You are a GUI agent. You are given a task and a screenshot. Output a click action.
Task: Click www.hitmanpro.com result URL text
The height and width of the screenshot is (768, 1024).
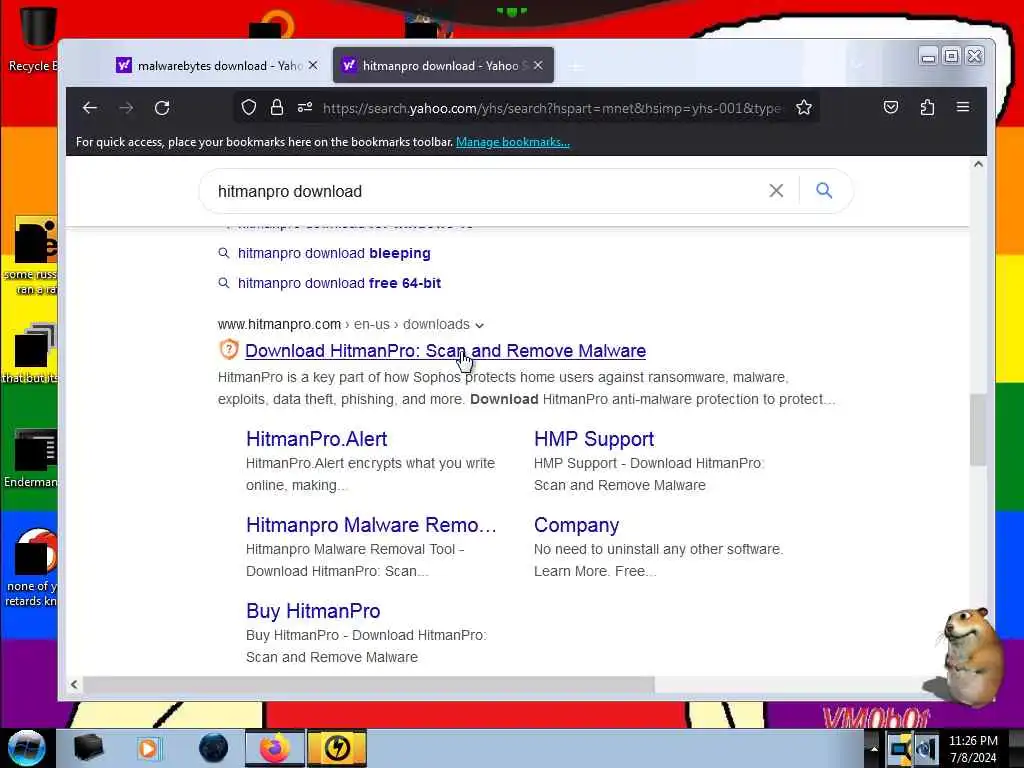click(x=280, y=325)
